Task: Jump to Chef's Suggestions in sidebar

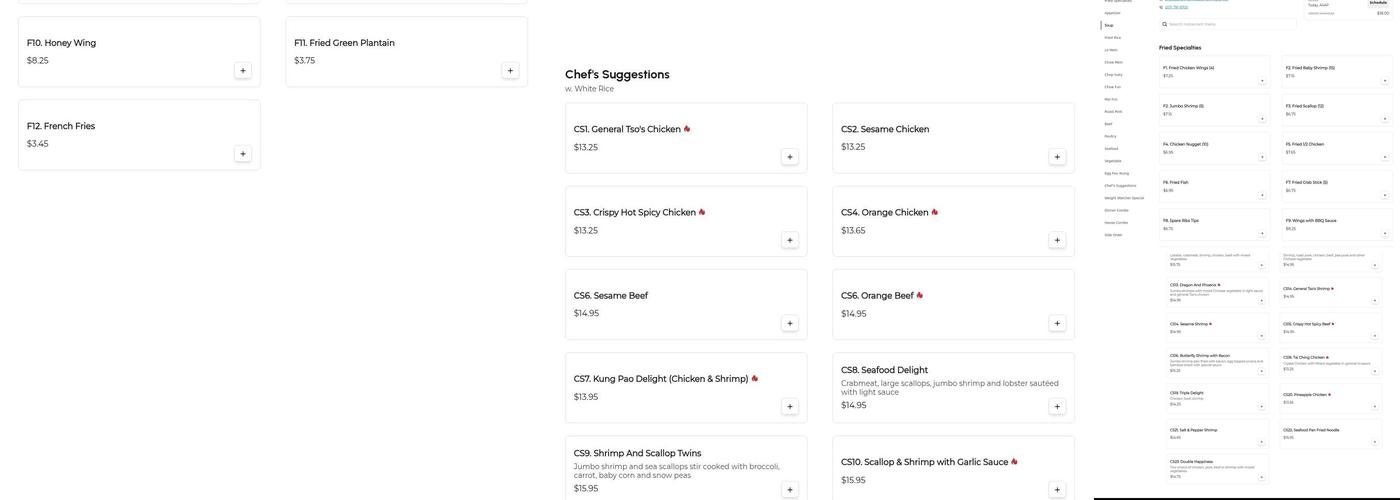Action: pyautogui.click(x=1120, y=185)
